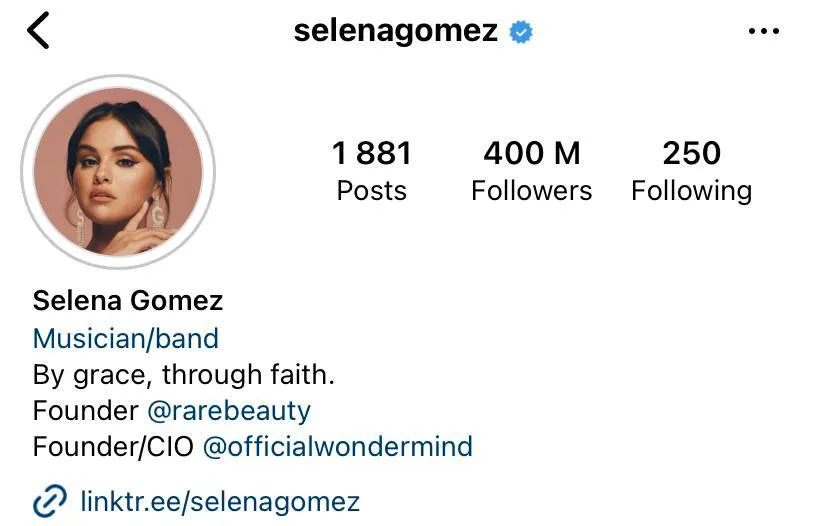828x526 pixels.
Task: Open the three-dot more options menu
Action: point(764,31)
